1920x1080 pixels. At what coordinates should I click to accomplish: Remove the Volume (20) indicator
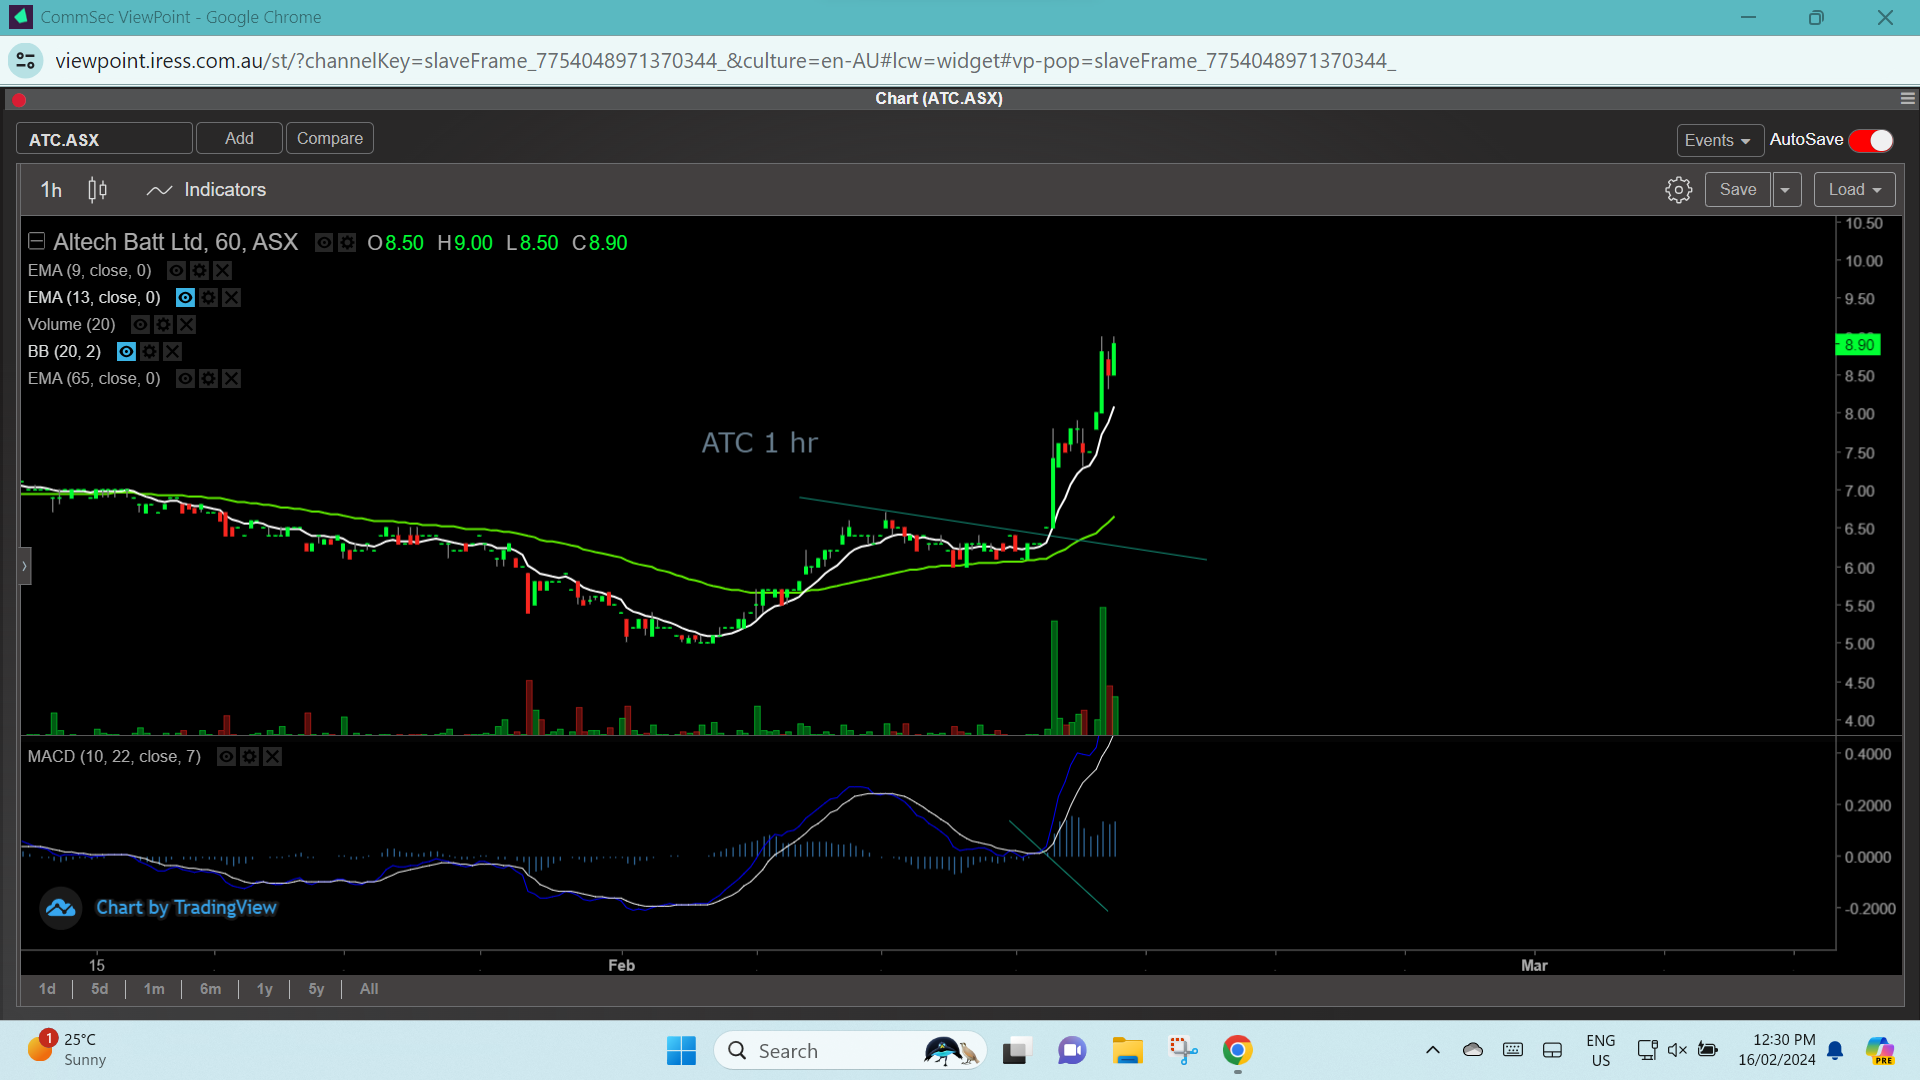186,325
